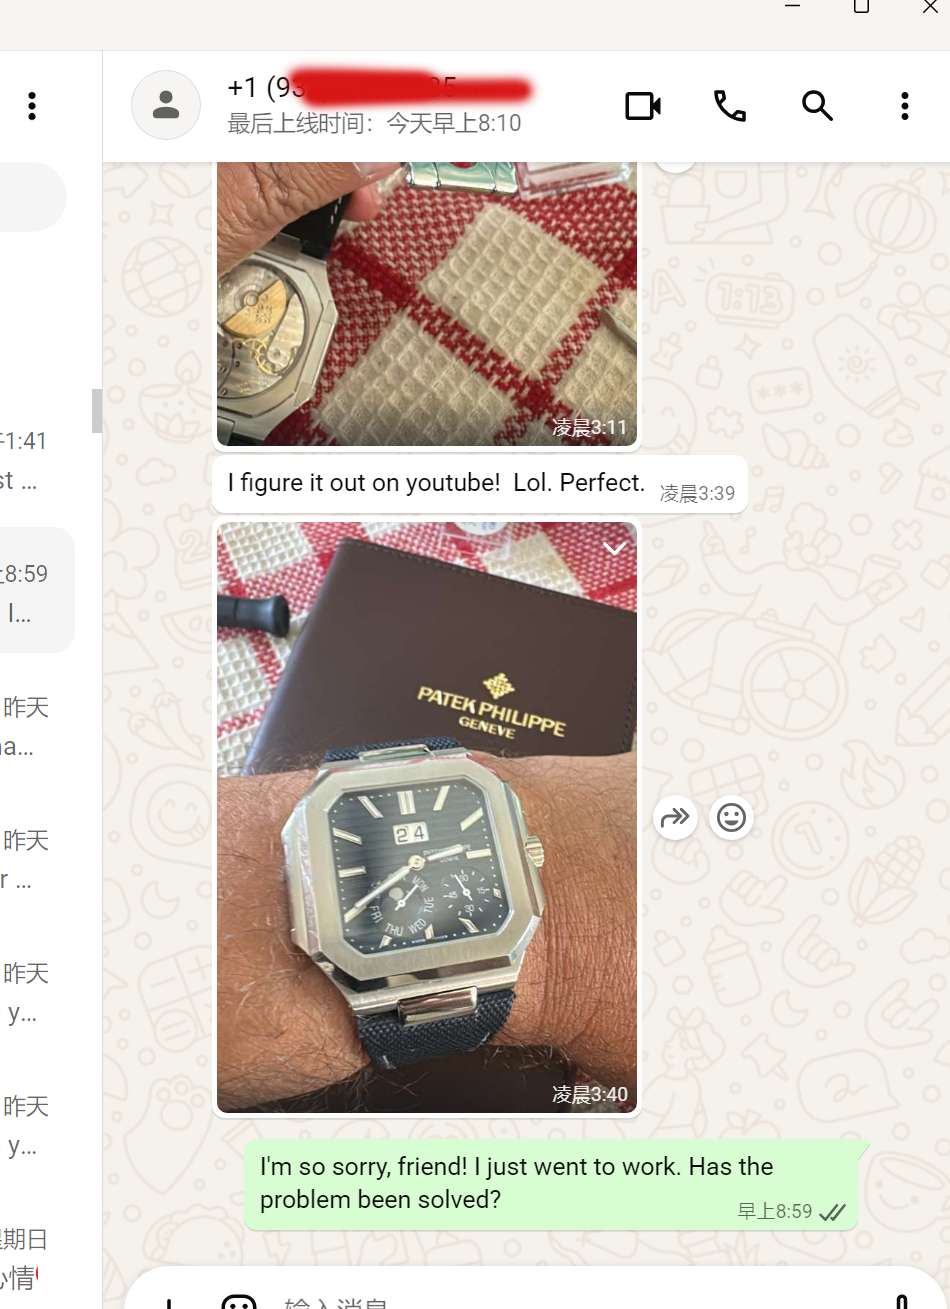Open search in conversation
Image resolution: width=950 pixels, height=1309 pixels.
(x=817, y=106)
